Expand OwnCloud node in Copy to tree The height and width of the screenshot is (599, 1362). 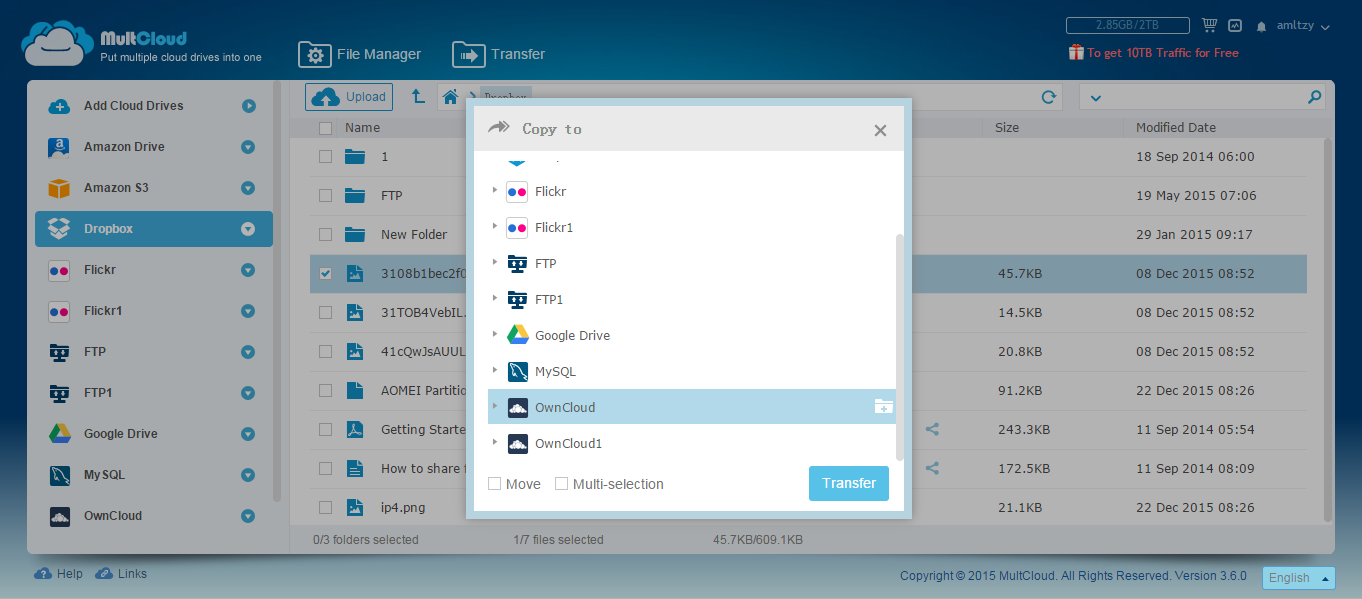pyautogui.click(x=495, y=406)
